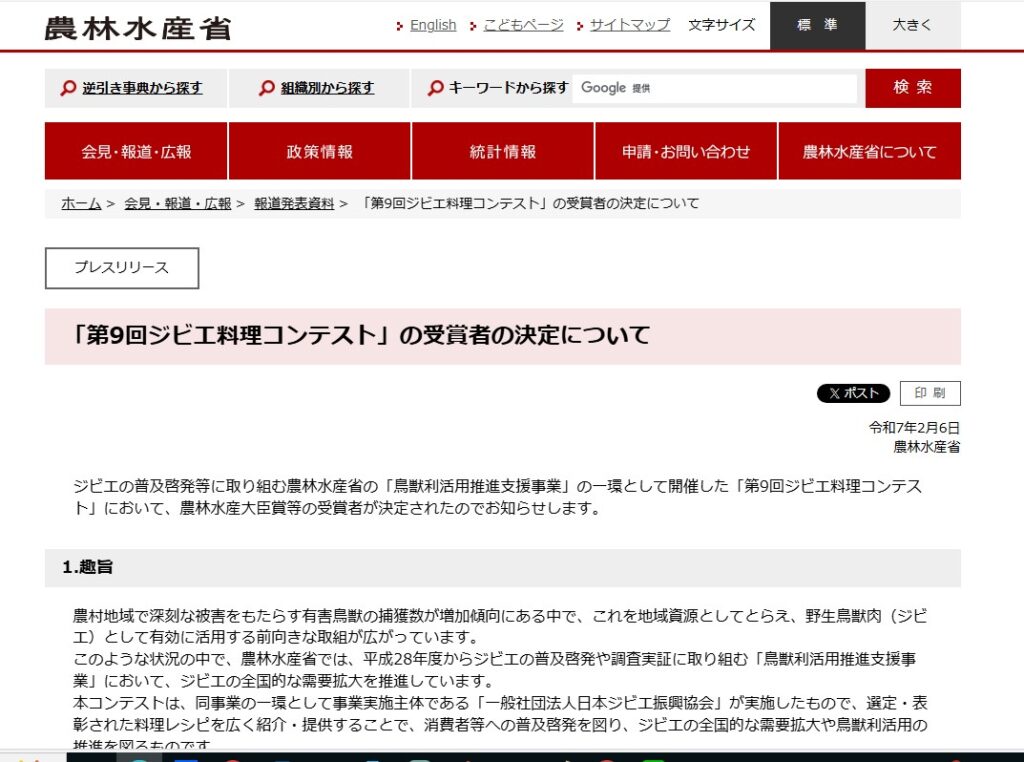Open the 政策情報 menu

[x=319, y=152]
